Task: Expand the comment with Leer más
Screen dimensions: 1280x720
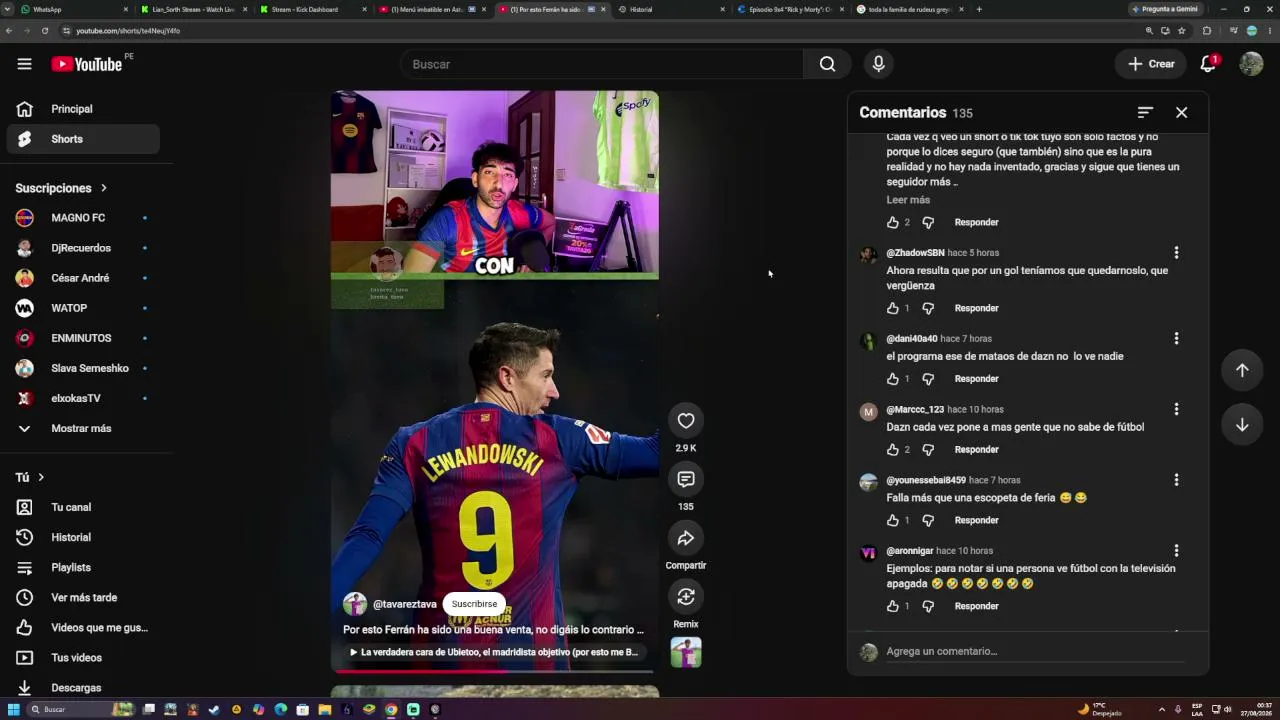Action: pos(908,200)
